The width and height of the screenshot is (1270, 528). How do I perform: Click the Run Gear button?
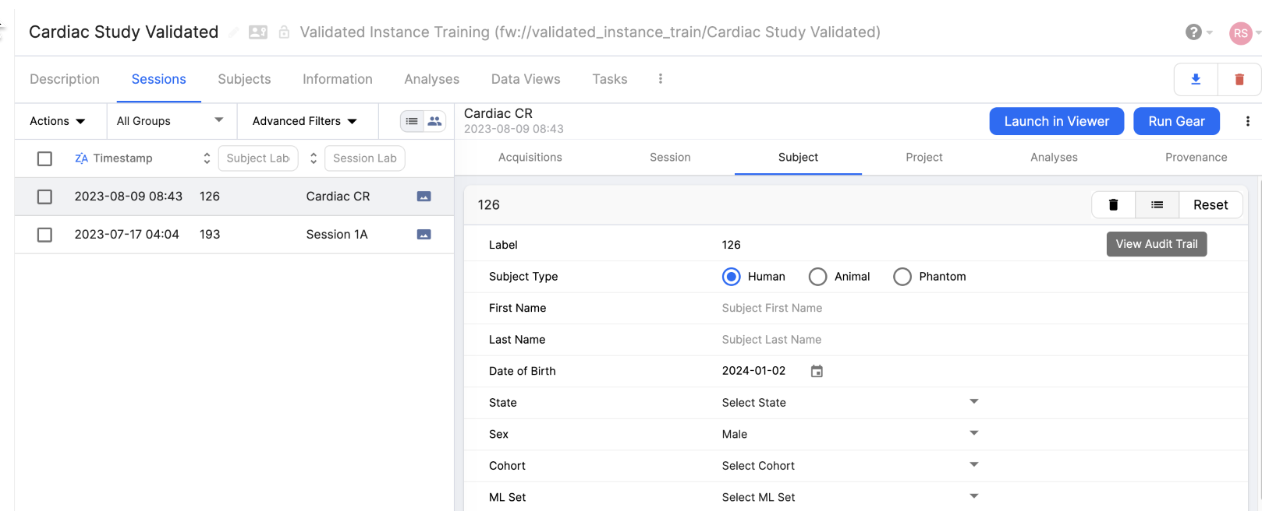click(x=1176, y=121)
